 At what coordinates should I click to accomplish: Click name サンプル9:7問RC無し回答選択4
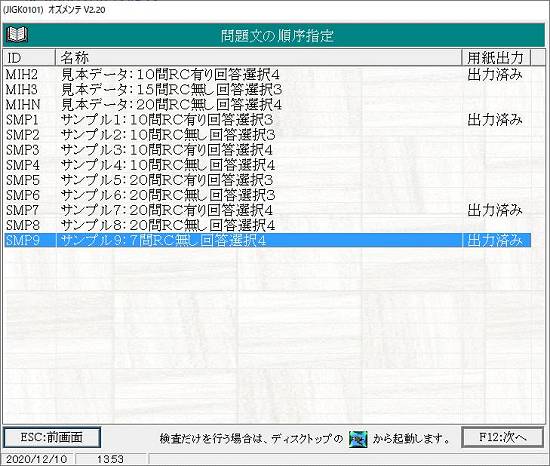tap(163, 241)
